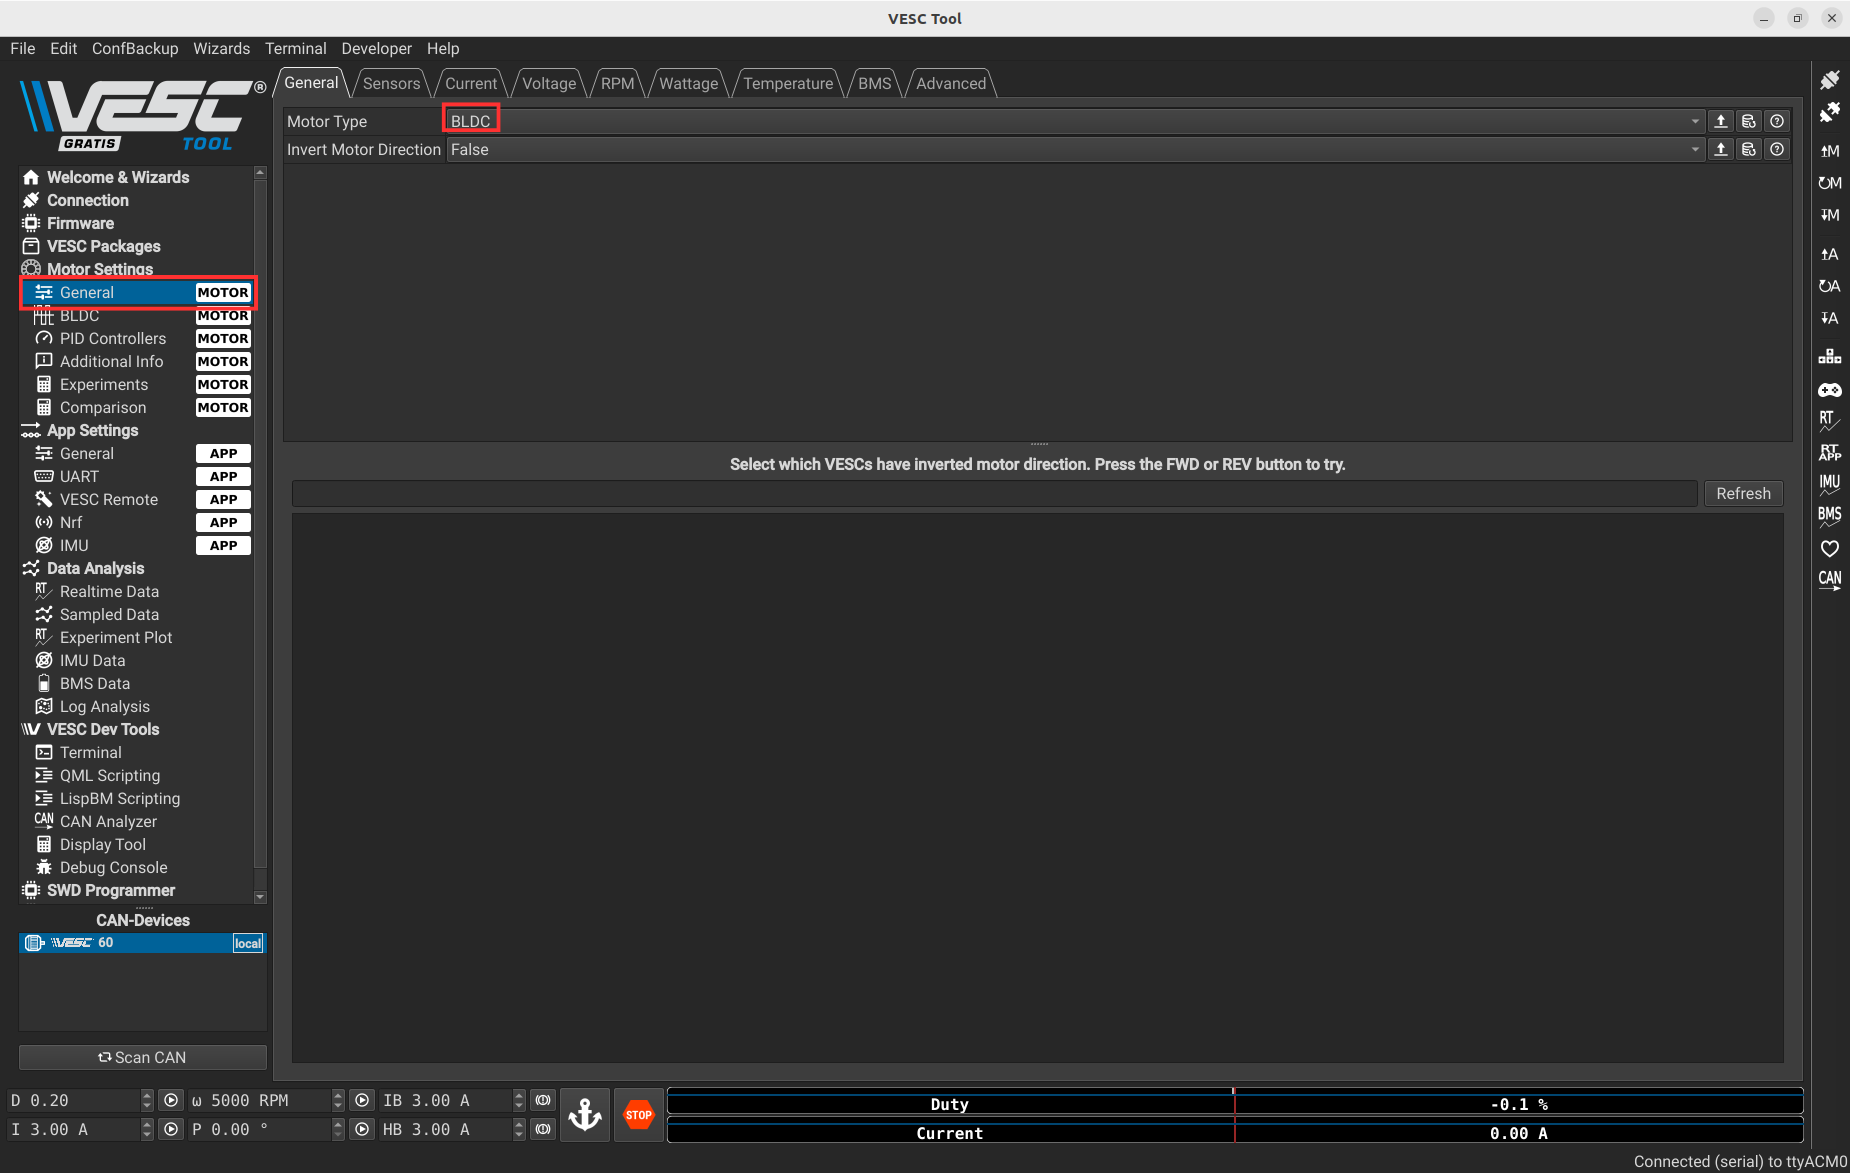Click read default app configuration (↓A) icon
Screen dimensions: 1850x1173
pyautogui.click(x=1829, y=318)
